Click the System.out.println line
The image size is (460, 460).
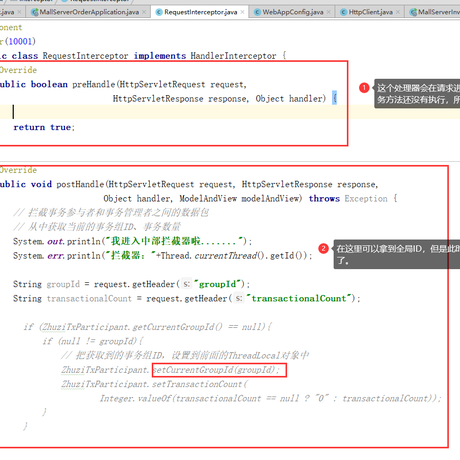tap(133, 241)
